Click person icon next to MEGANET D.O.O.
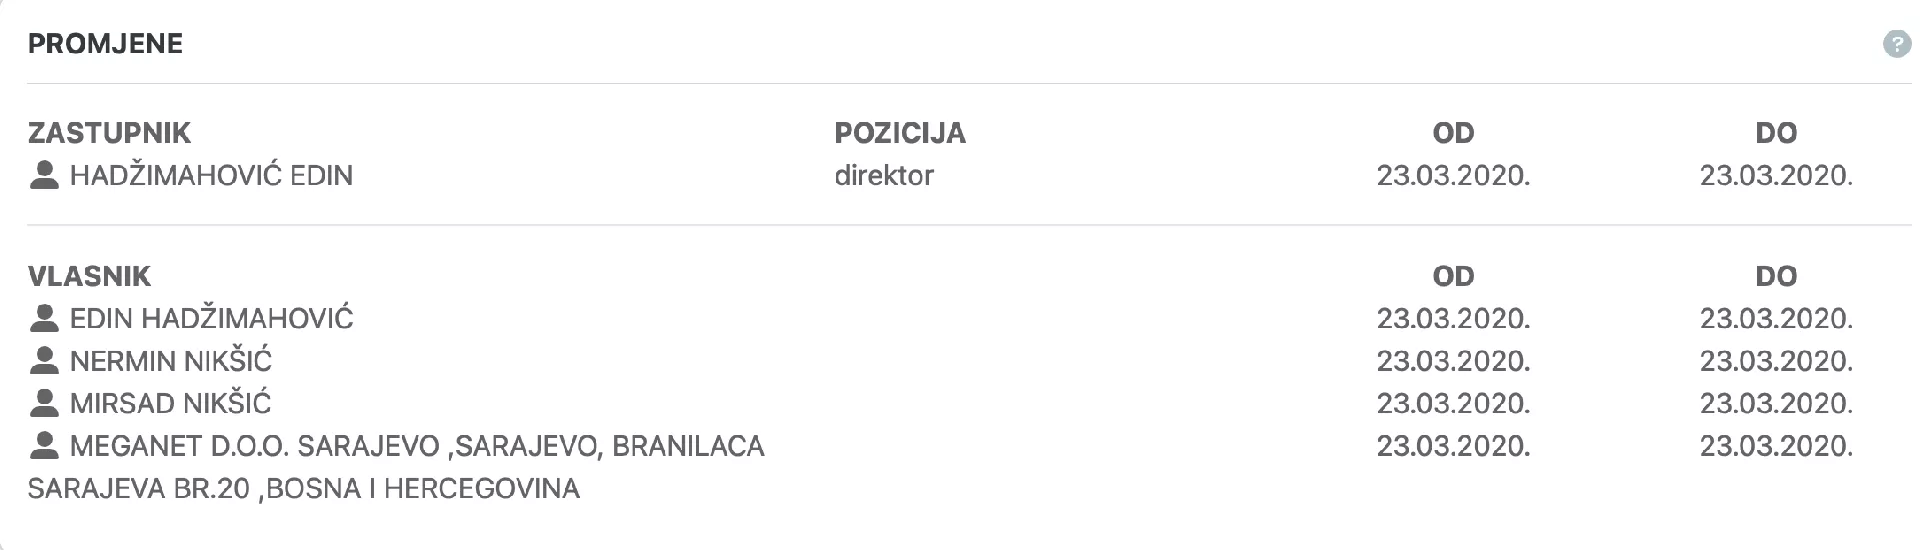This screenshot has height=550, width=1920. tap(44, 446)
